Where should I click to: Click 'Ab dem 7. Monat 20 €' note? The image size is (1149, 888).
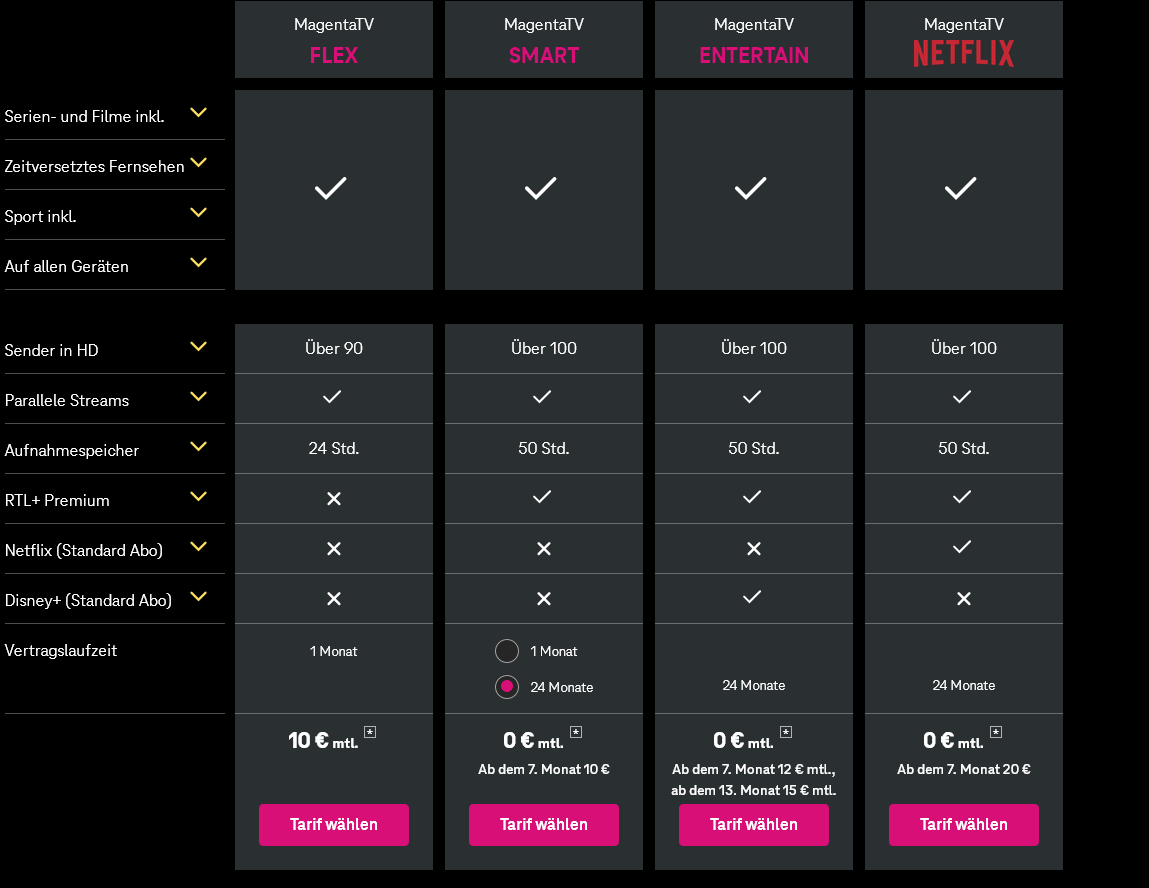point(964,769)
